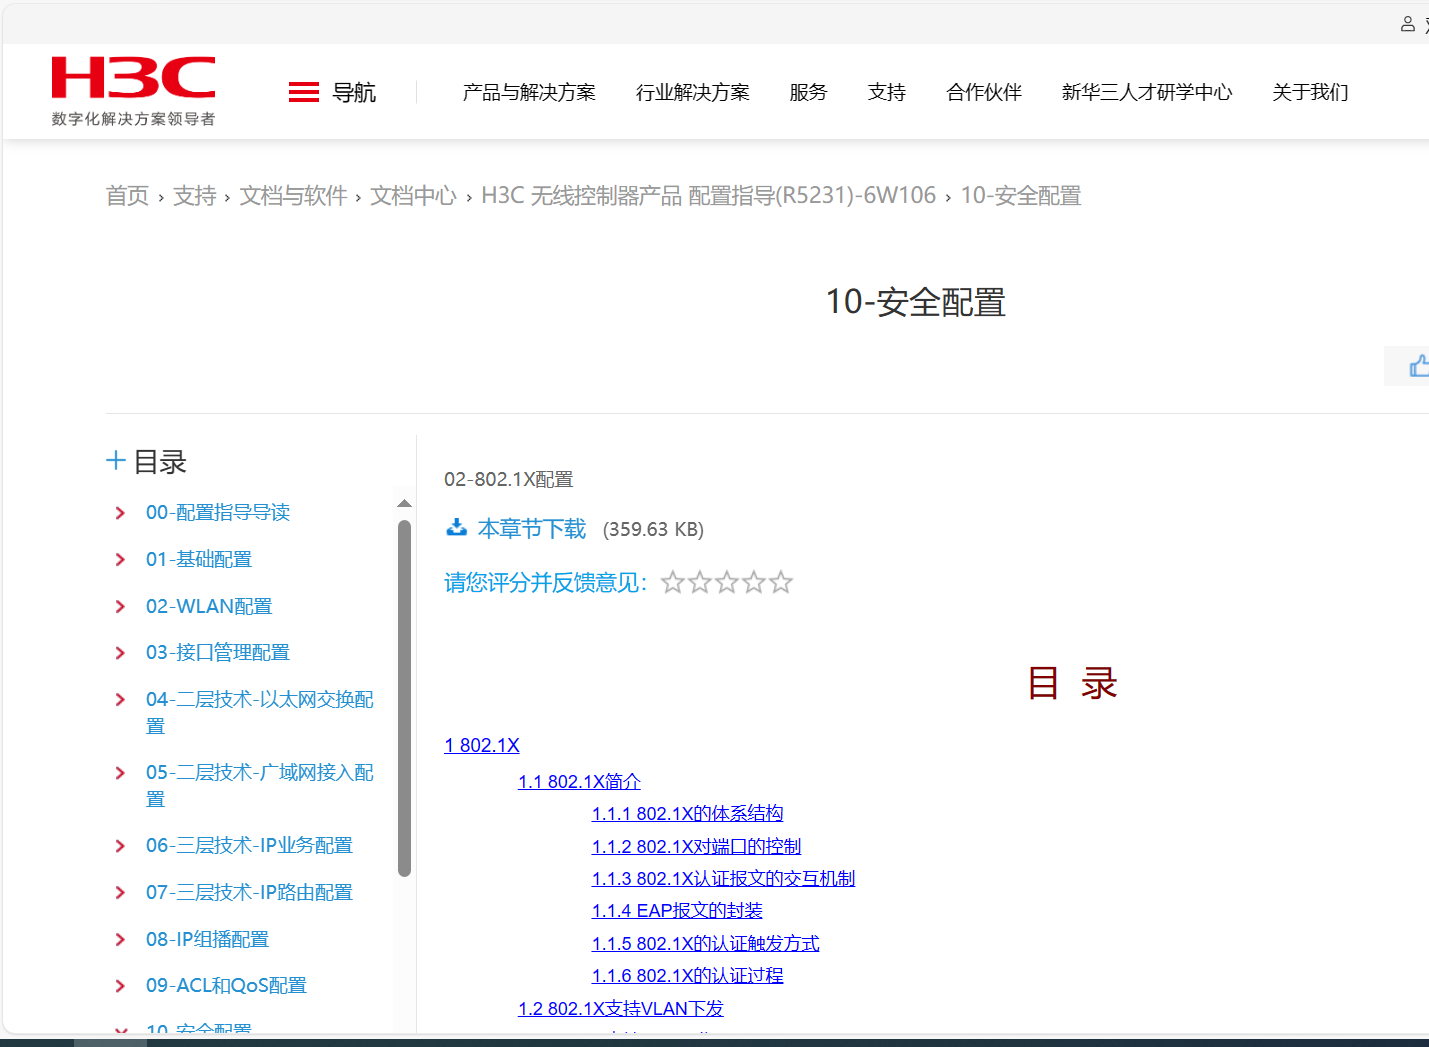Open 1.2 802.1X支持VLAN下发 link
Image resolution: width=1429 pixels, height=1047 pixels.
[x=620, y=1008]
